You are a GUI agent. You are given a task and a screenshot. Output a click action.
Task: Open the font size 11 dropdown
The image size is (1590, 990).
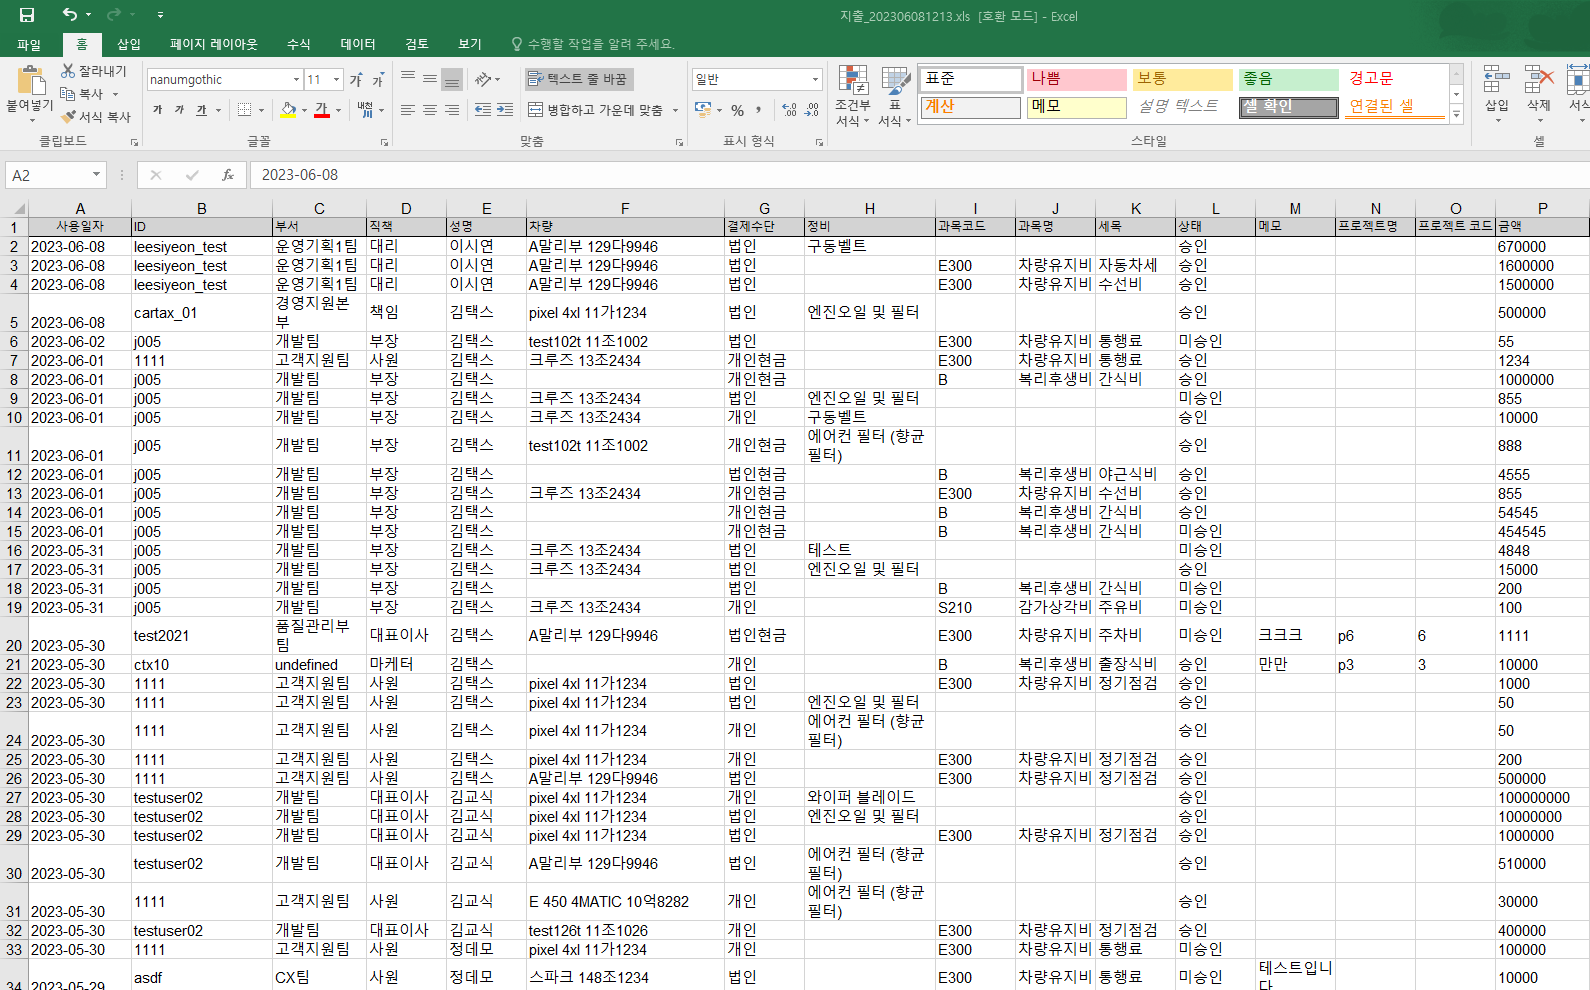pos(336,80)
